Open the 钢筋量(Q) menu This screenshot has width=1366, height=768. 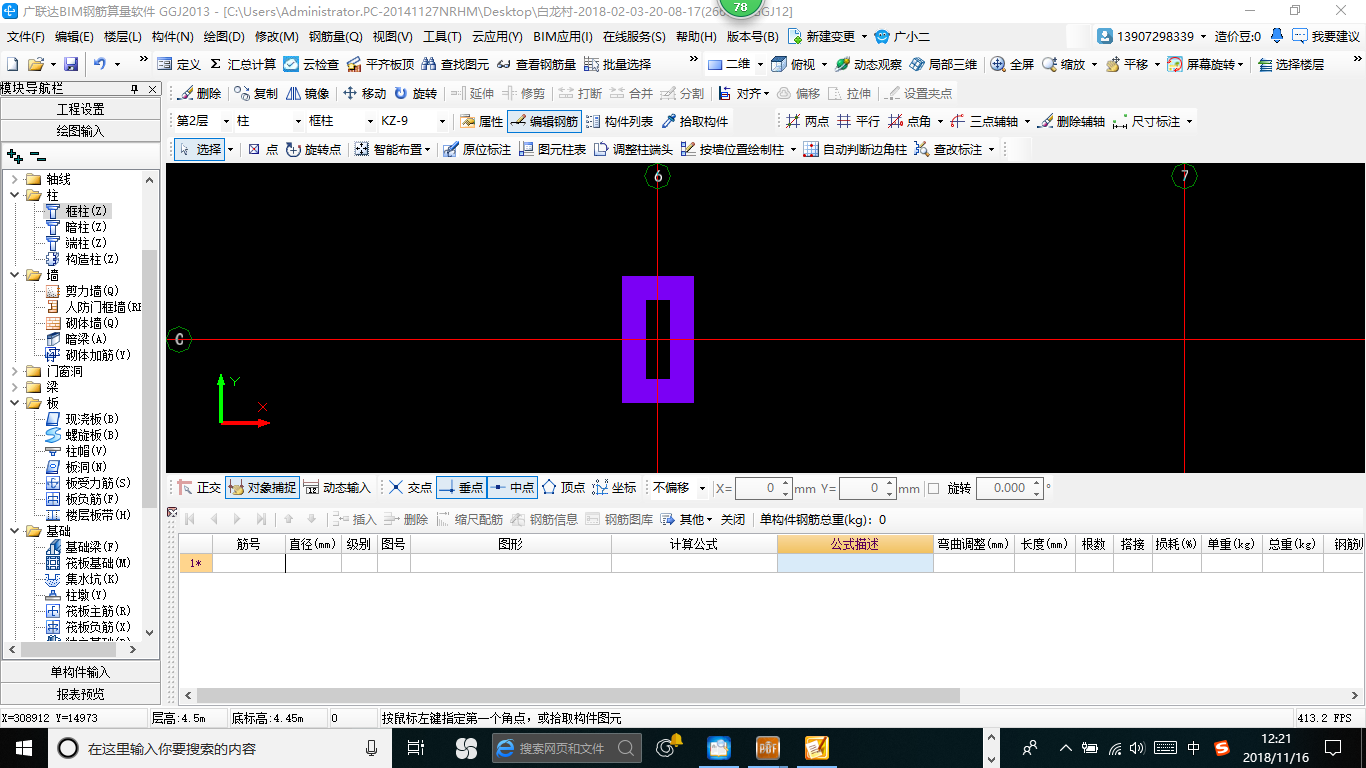[335, 37]
